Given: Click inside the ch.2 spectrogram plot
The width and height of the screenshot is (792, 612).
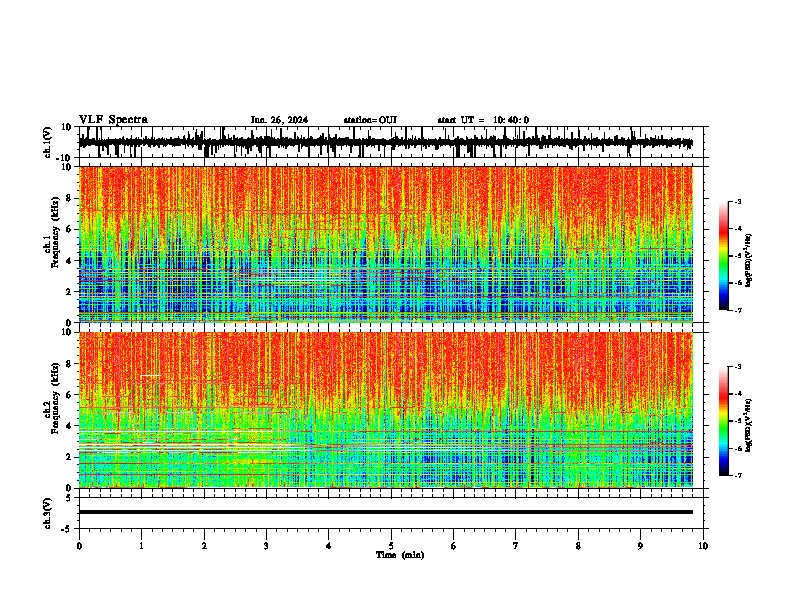Looking at the screenshot, I should (x=385, y=410).
